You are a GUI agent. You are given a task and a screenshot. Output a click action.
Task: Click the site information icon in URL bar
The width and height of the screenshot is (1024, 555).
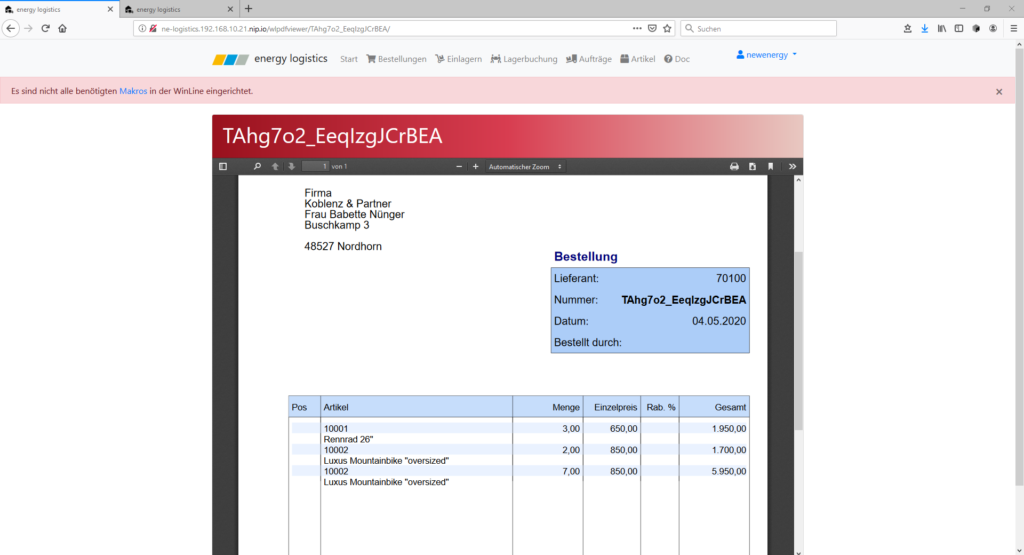(142, 28)
